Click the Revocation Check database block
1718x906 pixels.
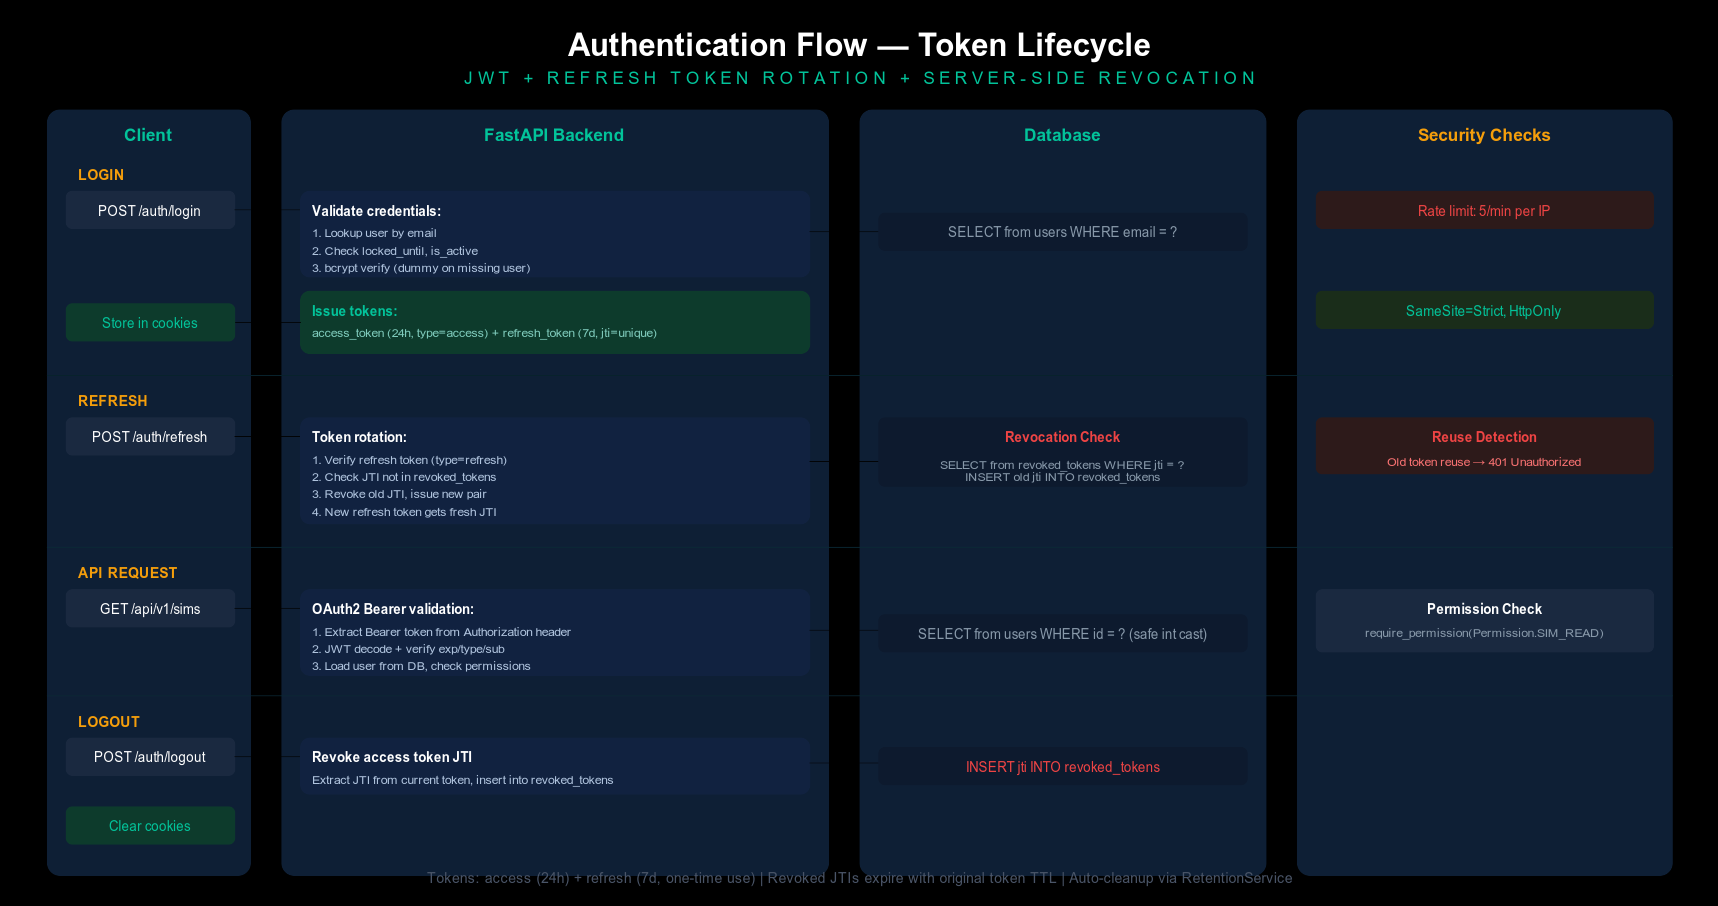1062,452
